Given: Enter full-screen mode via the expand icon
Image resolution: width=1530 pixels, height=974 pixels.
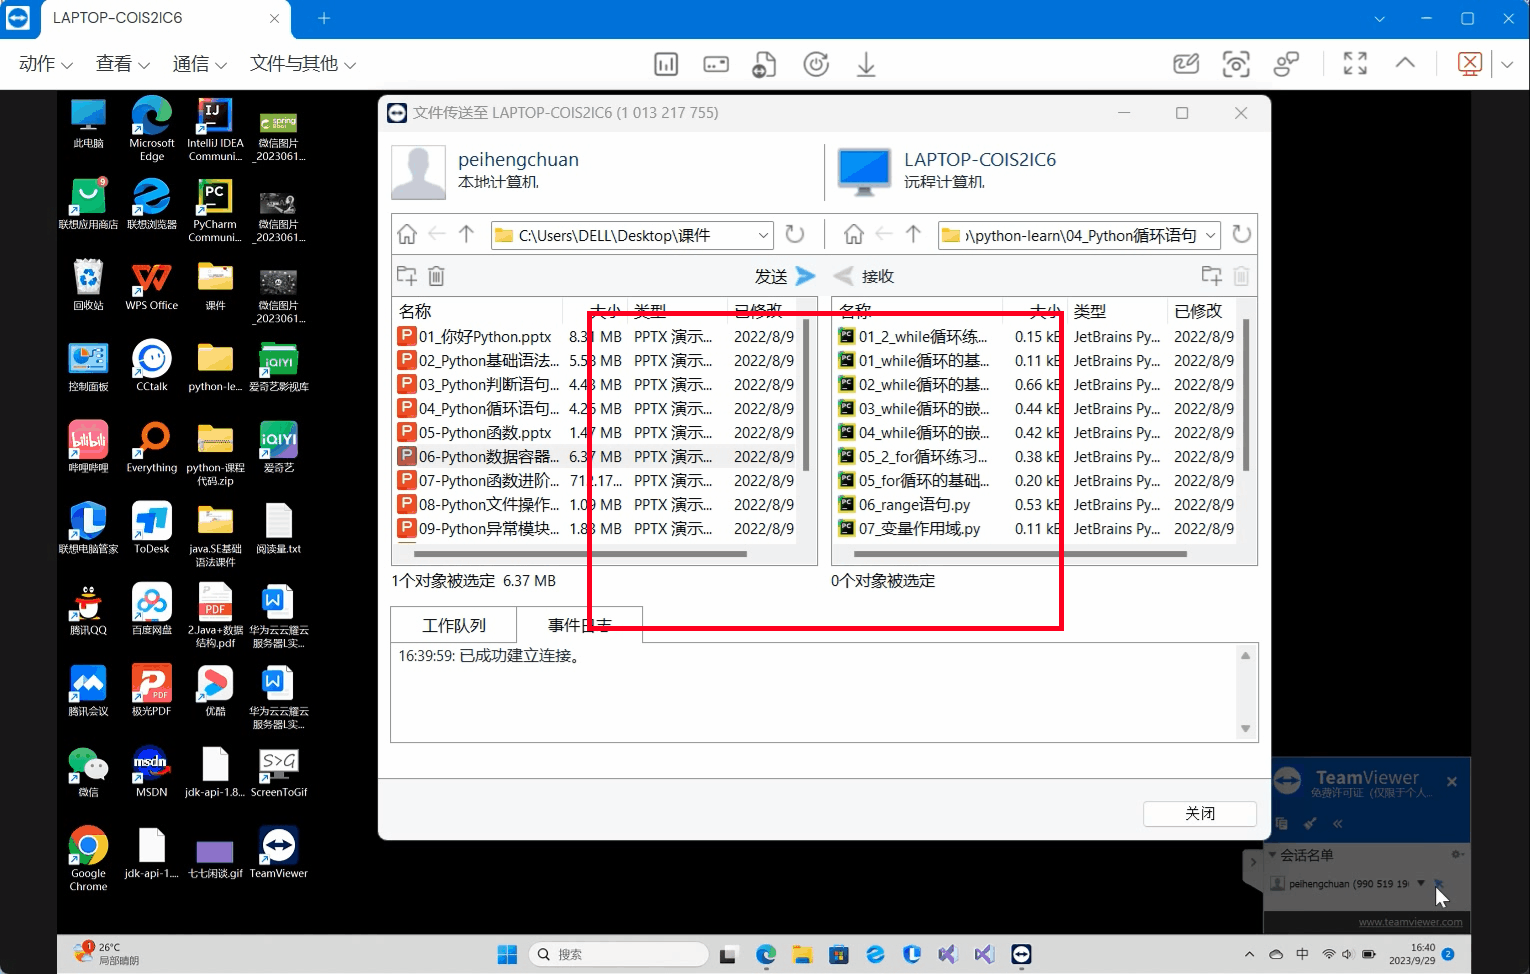Looking at the screenshot, I should point(1355,63).
